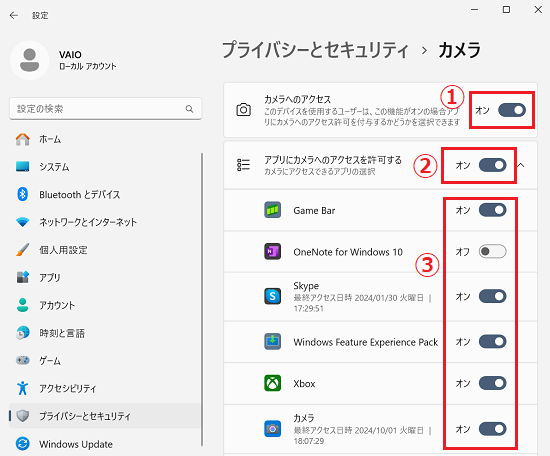Toggle the カメラ app camera access switch
The width and height of the screenshot is (550, 456).
point(492,428)
